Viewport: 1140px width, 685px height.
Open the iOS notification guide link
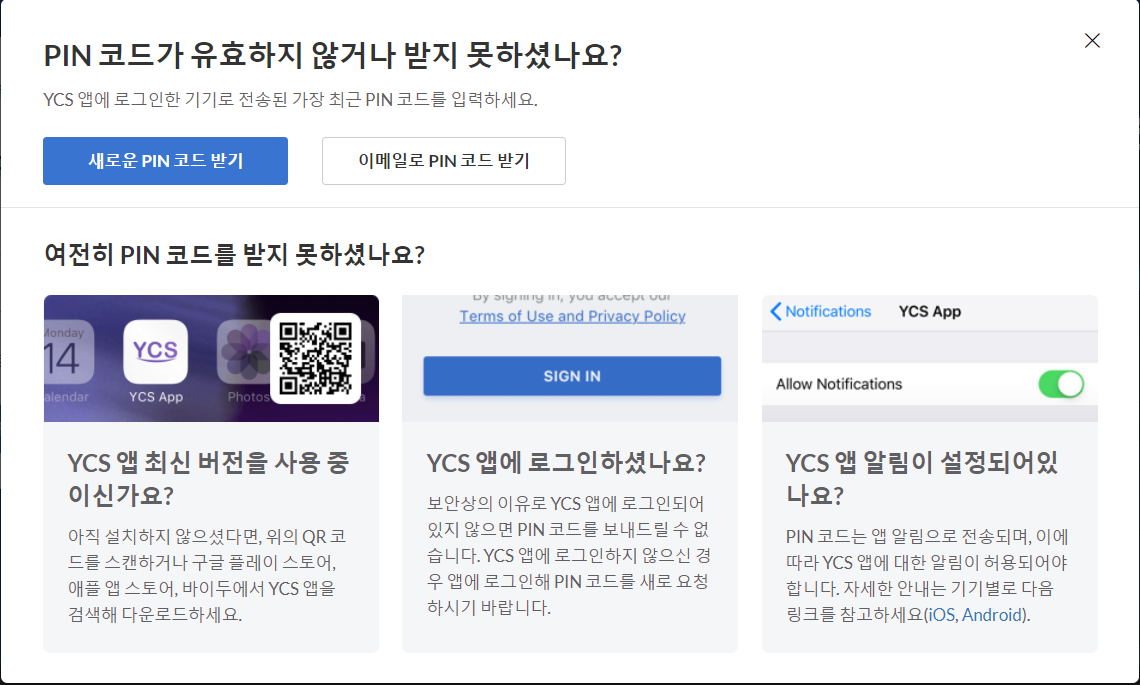point(942,614)
